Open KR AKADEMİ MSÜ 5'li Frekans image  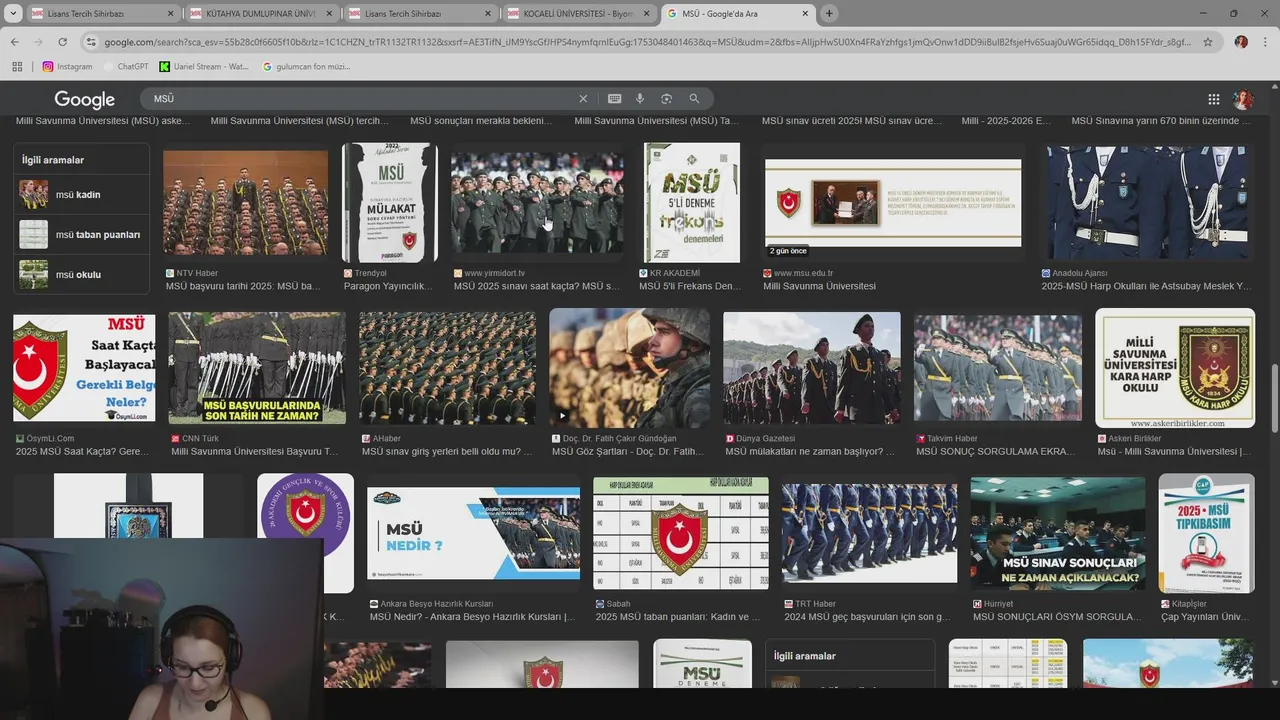click(x=691, y=203)
